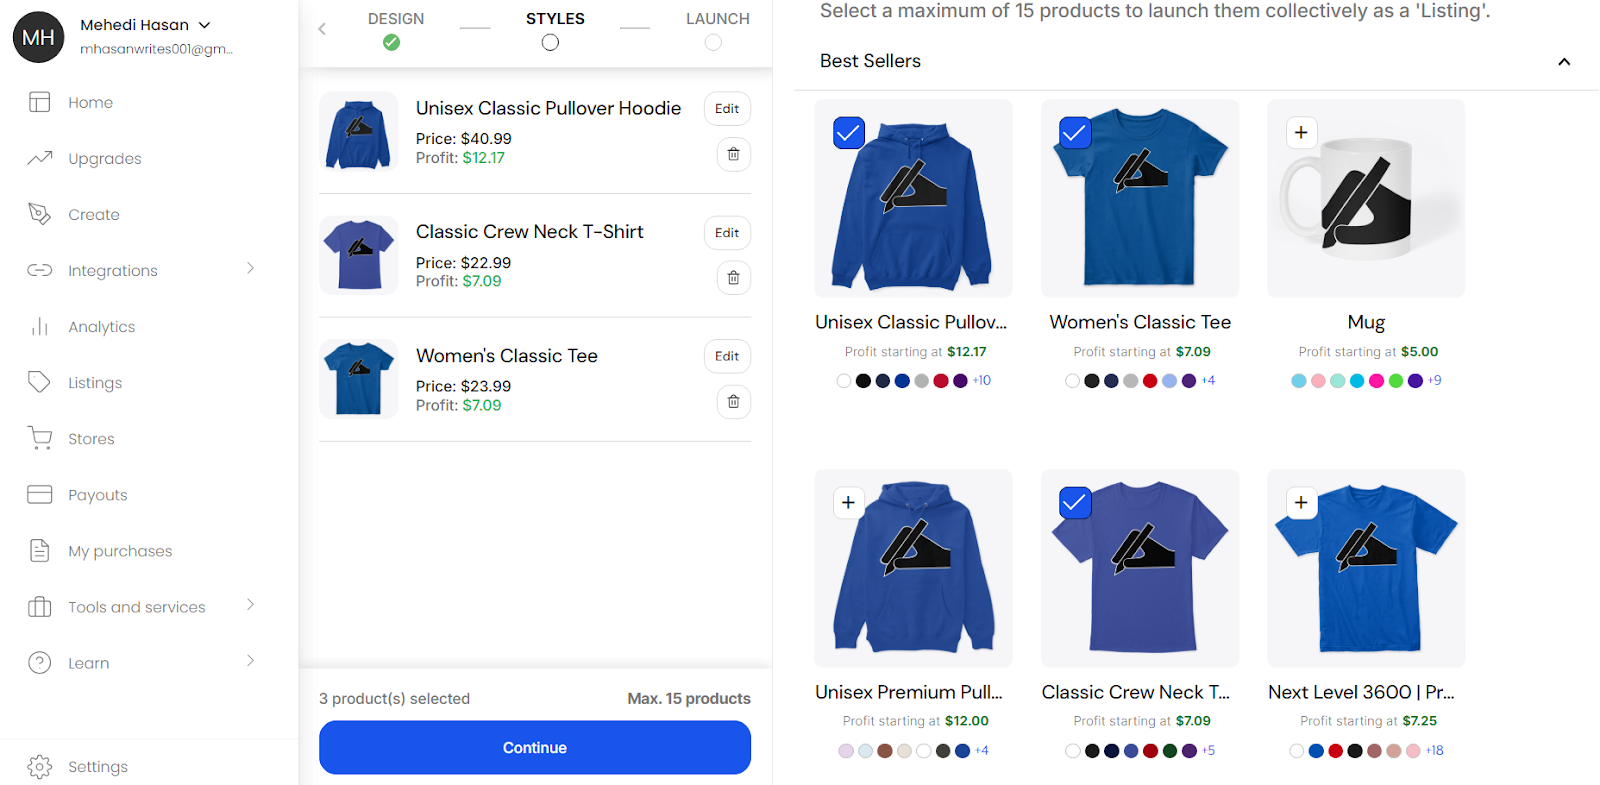The width and height of the screenshot is (1600, 785).
Task: Add the Mug with plus icon
Action: point(1301,132)
